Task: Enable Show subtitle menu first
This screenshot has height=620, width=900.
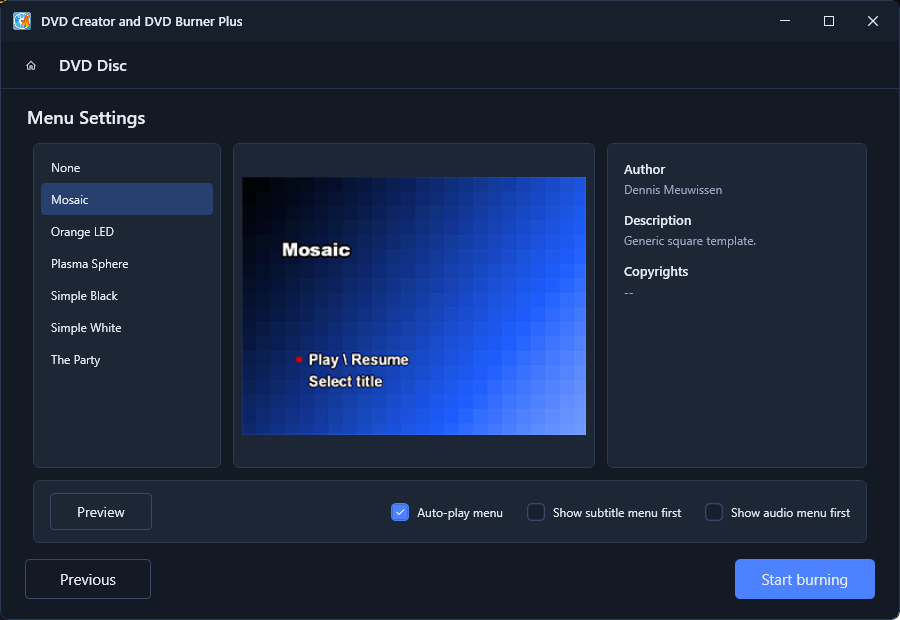Action: [x=536, y=512]
